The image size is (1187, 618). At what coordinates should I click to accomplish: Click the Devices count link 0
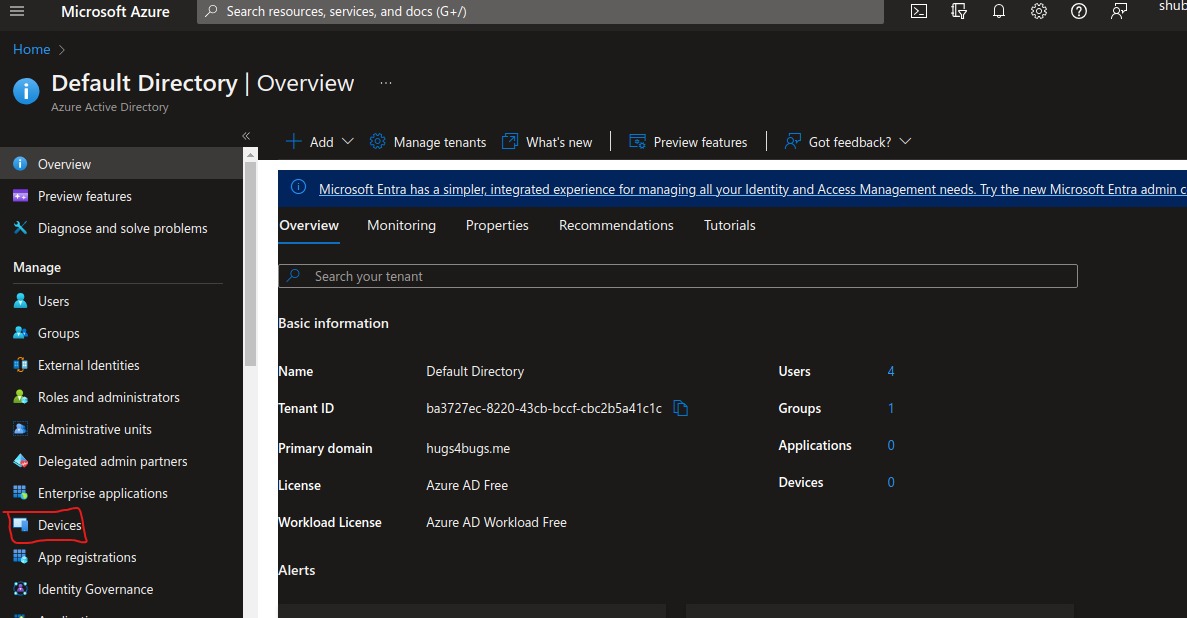point(891,482)
